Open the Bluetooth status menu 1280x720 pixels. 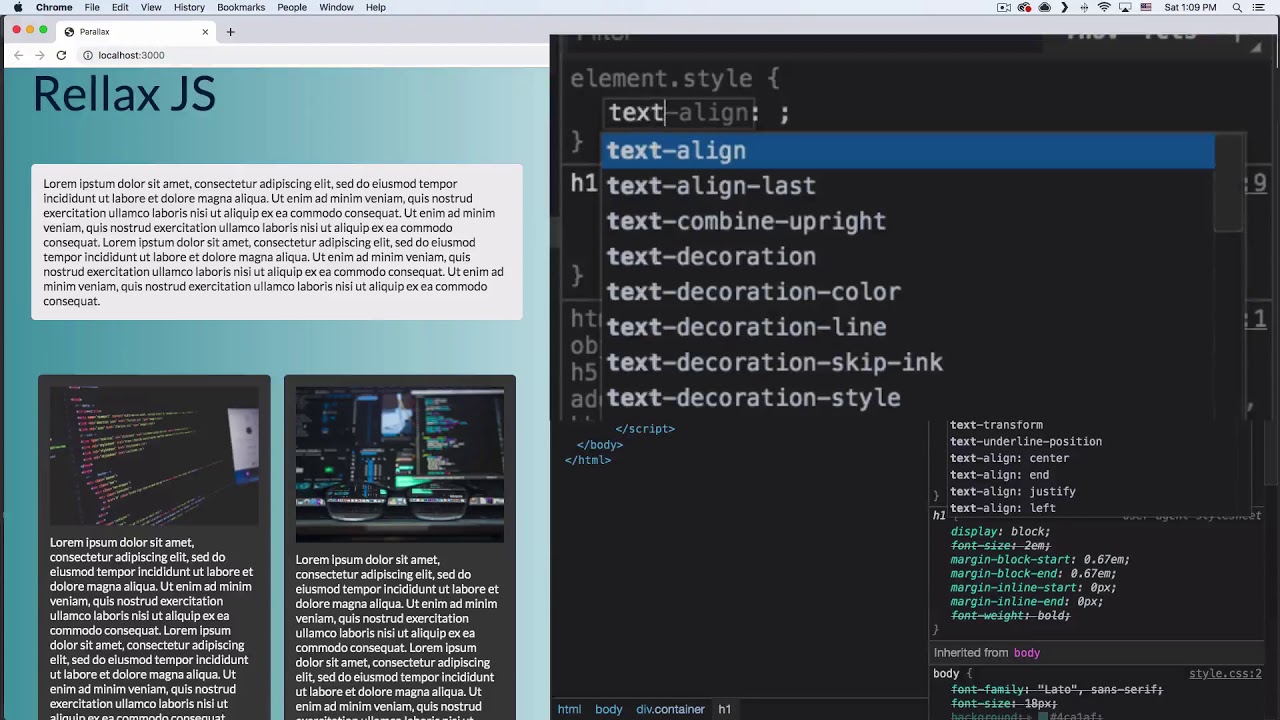[1084, 7]
